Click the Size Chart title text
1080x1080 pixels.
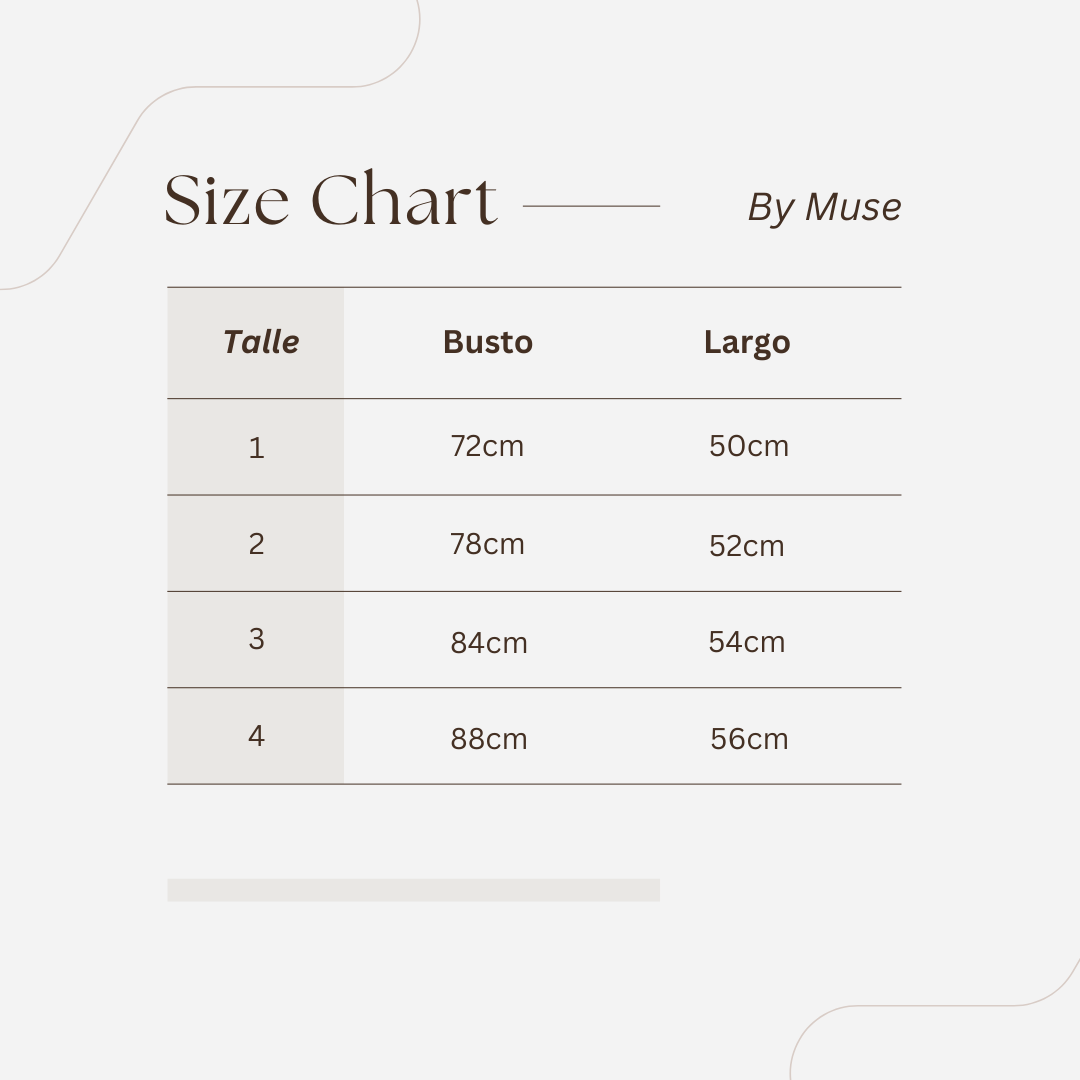click(331, 199)
